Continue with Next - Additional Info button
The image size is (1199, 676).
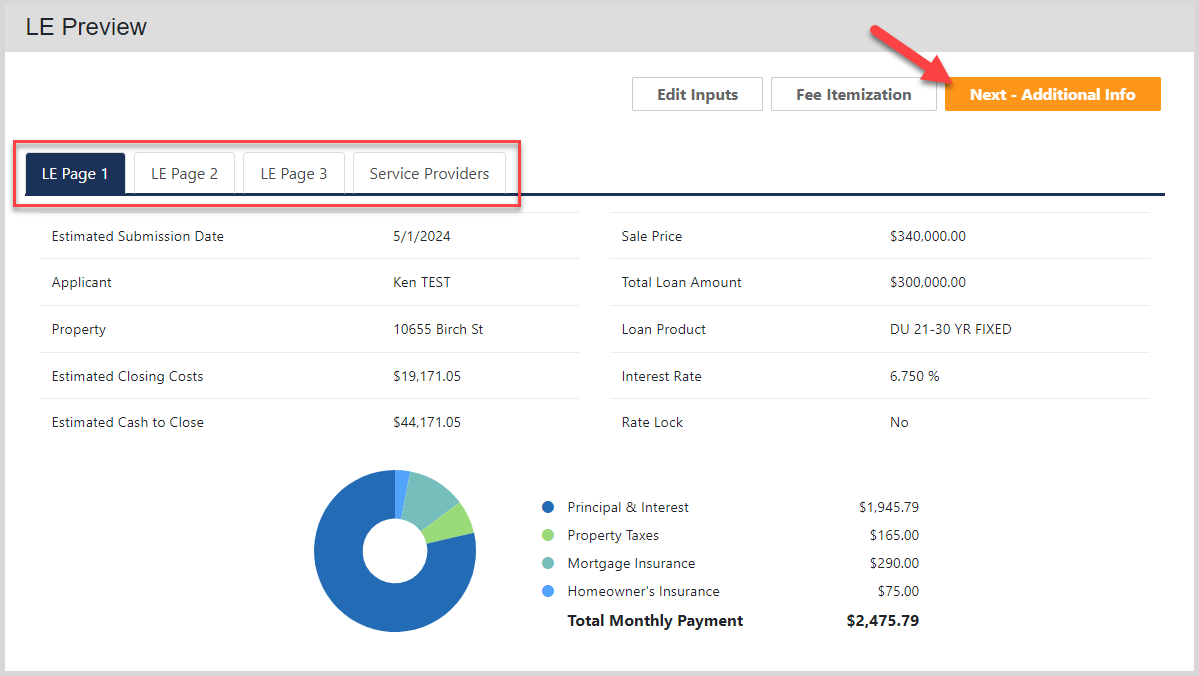(1052, 94)
